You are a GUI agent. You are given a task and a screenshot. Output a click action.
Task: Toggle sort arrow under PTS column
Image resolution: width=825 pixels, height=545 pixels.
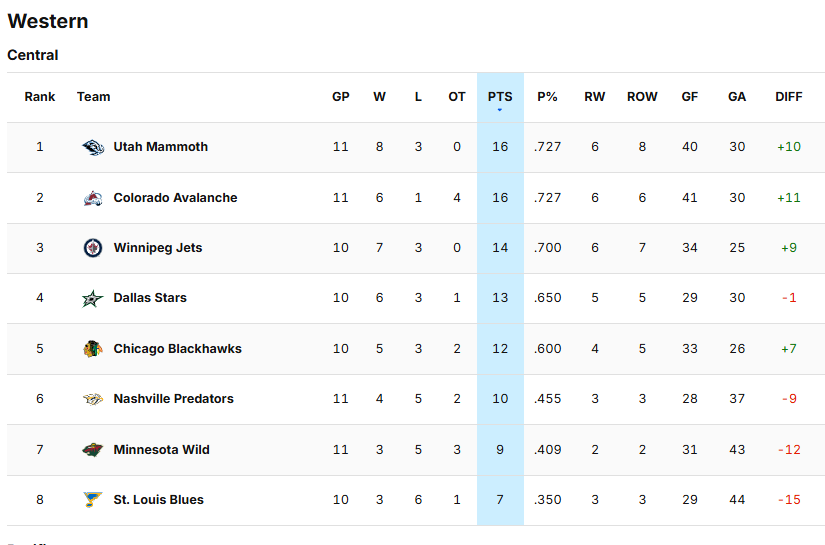[x=500, y=109]
